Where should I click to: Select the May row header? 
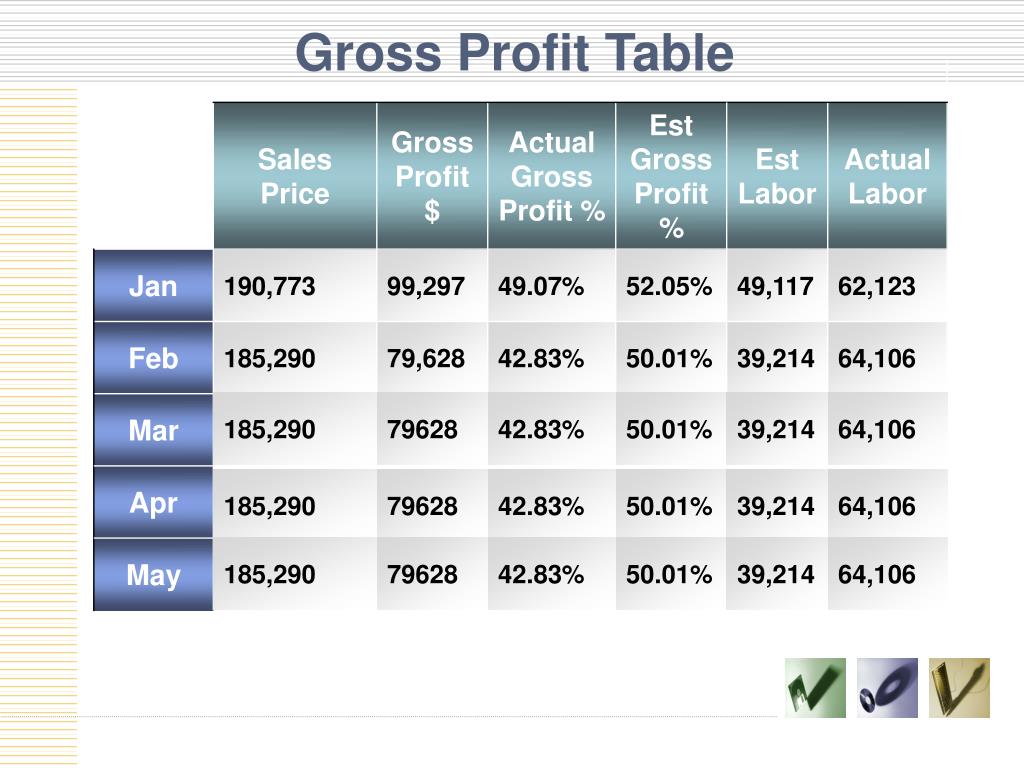pyautogui.click(x=153, y=575)
